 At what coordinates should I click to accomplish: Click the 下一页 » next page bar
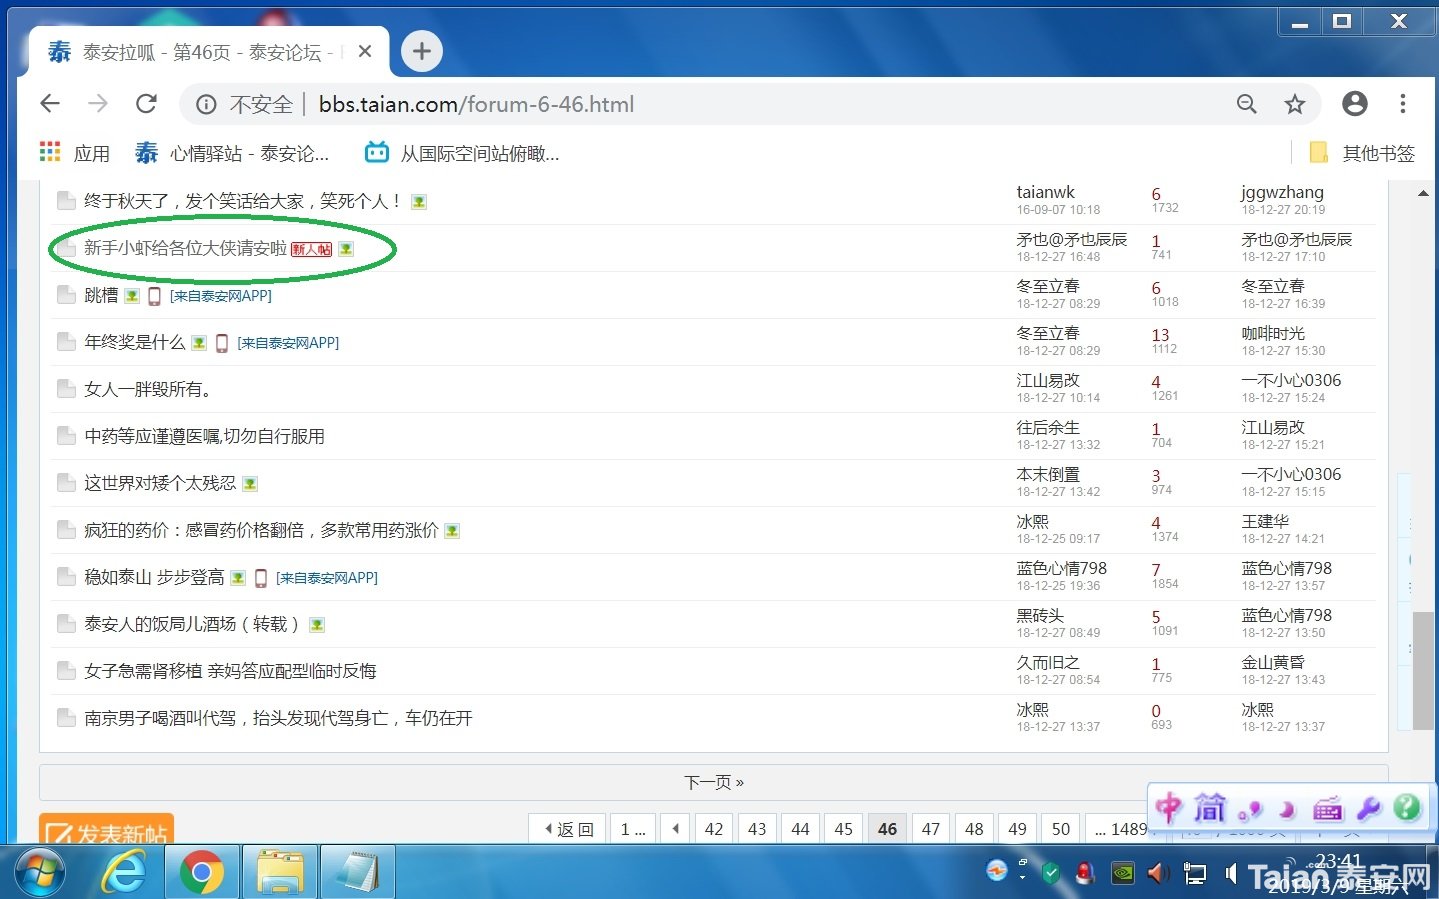click(x=714, y=782)
